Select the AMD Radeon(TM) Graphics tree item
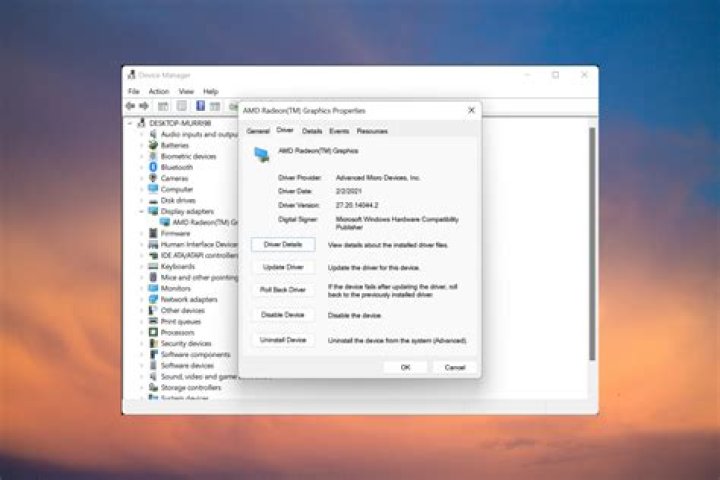 tap(205, 222)
